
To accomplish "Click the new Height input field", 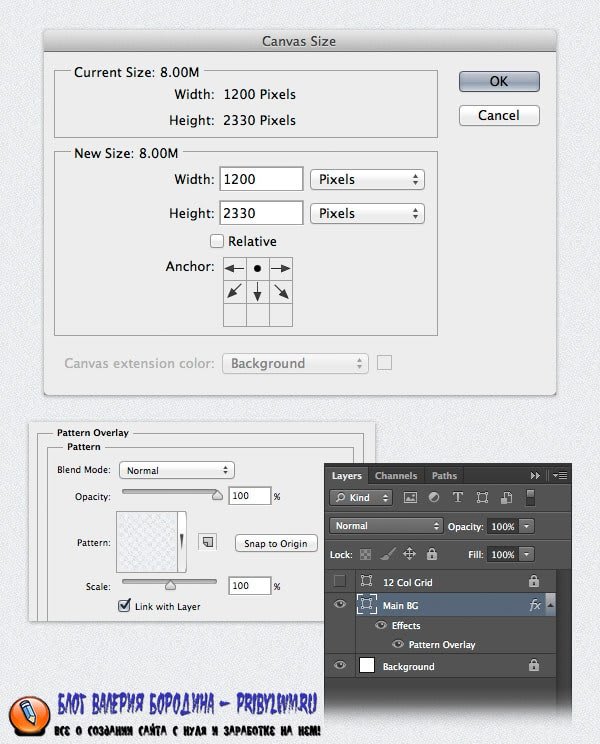I will point(261,213).
